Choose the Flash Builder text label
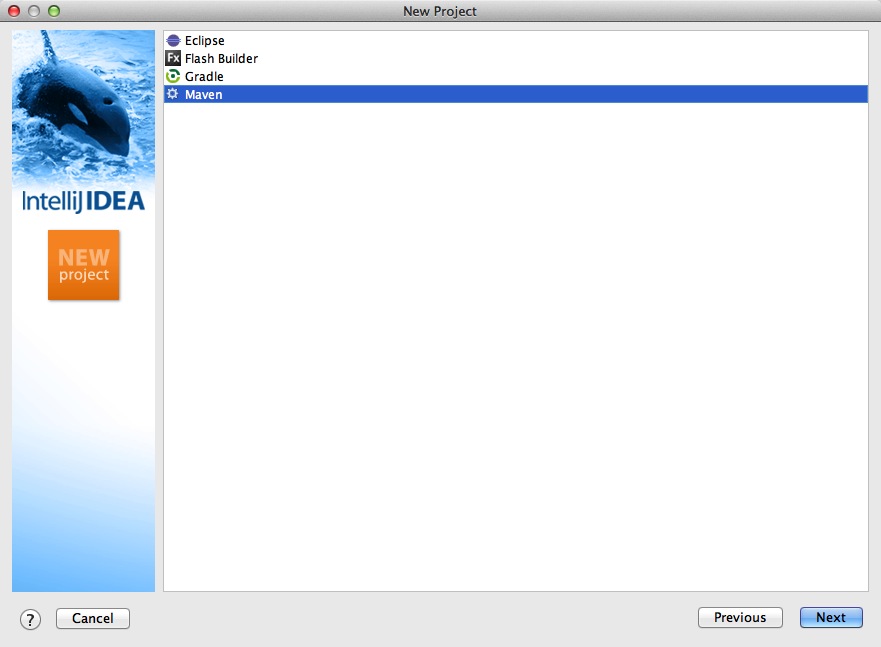The image size is (881, 647). click(x=221, y=59)
